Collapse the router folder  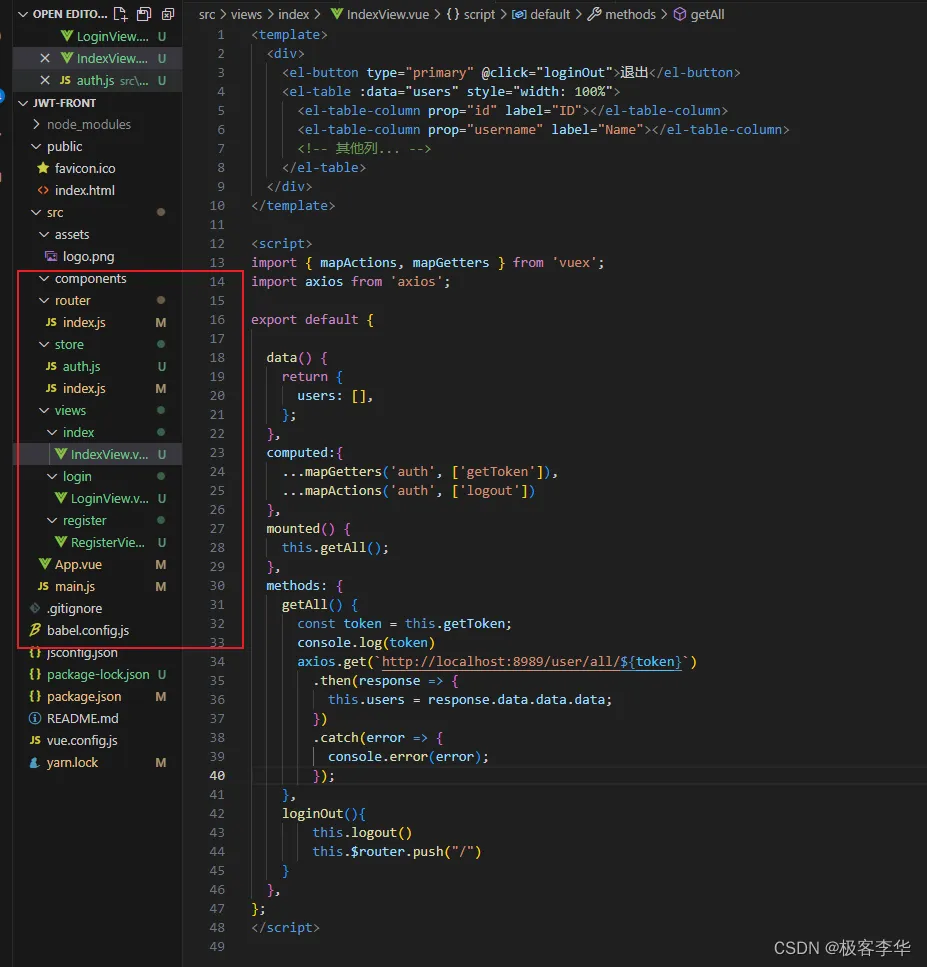click(44, 300)
